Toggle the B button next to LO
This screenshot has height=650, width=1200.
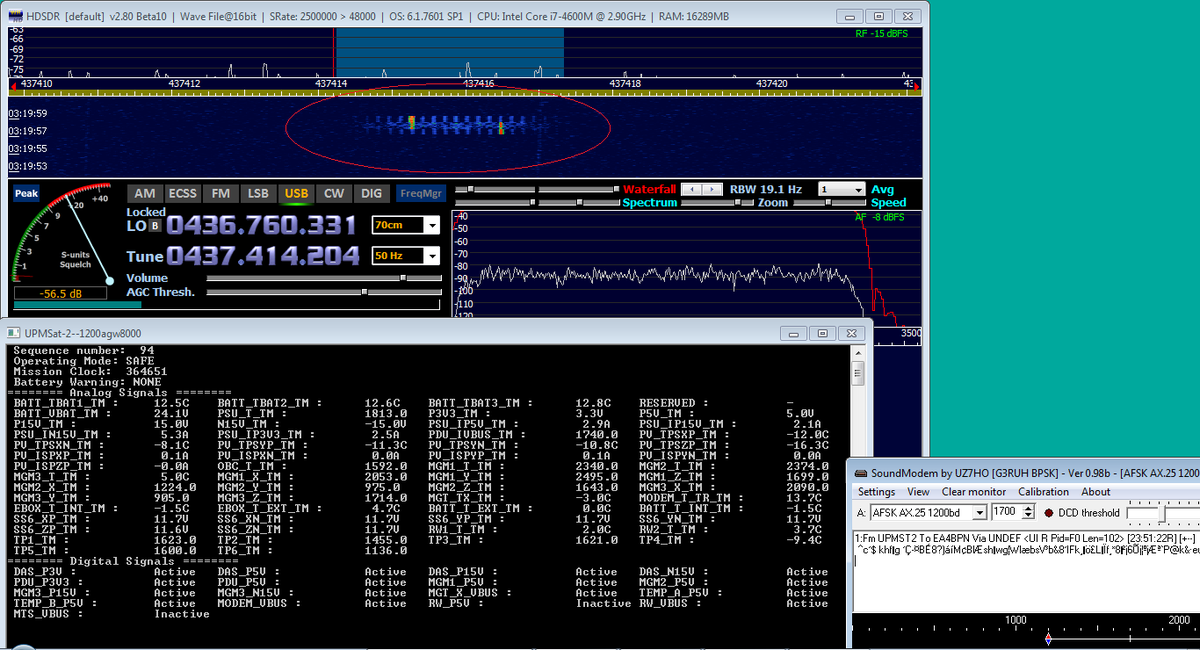pyautogui.click(x=155, y=225)
